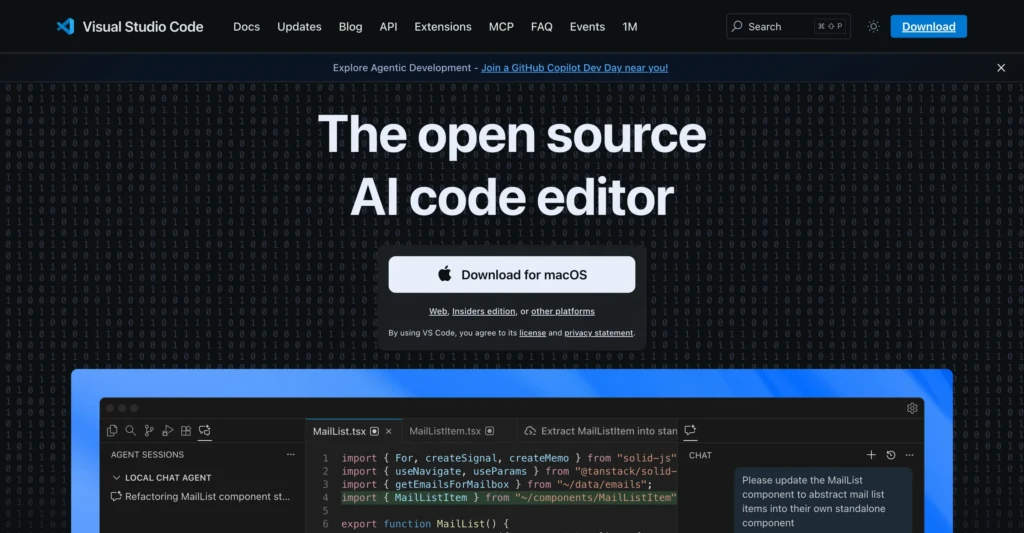Open the privacy statement link
The height and width of the screenshot is (533, 1024).
click(x=599, y=333)
